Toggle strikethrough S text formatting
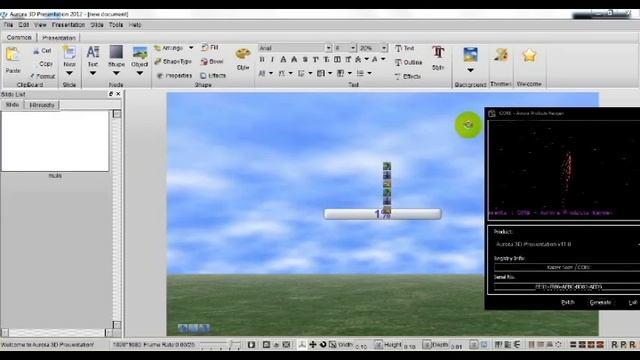The image size is (640, 360). 305,60
